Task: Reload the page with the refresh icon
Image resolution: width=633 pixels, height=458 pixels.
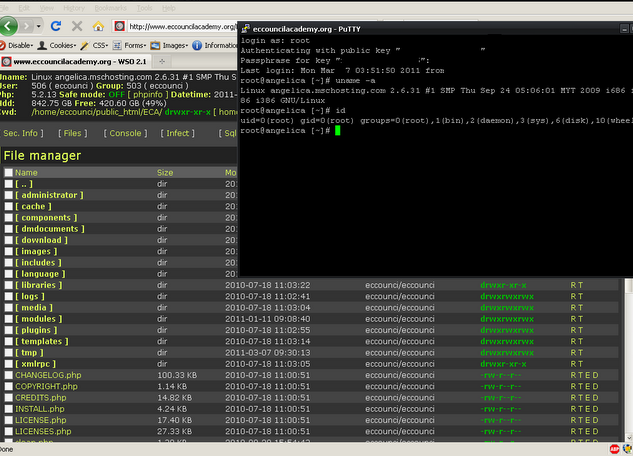Action: (56, 27)
